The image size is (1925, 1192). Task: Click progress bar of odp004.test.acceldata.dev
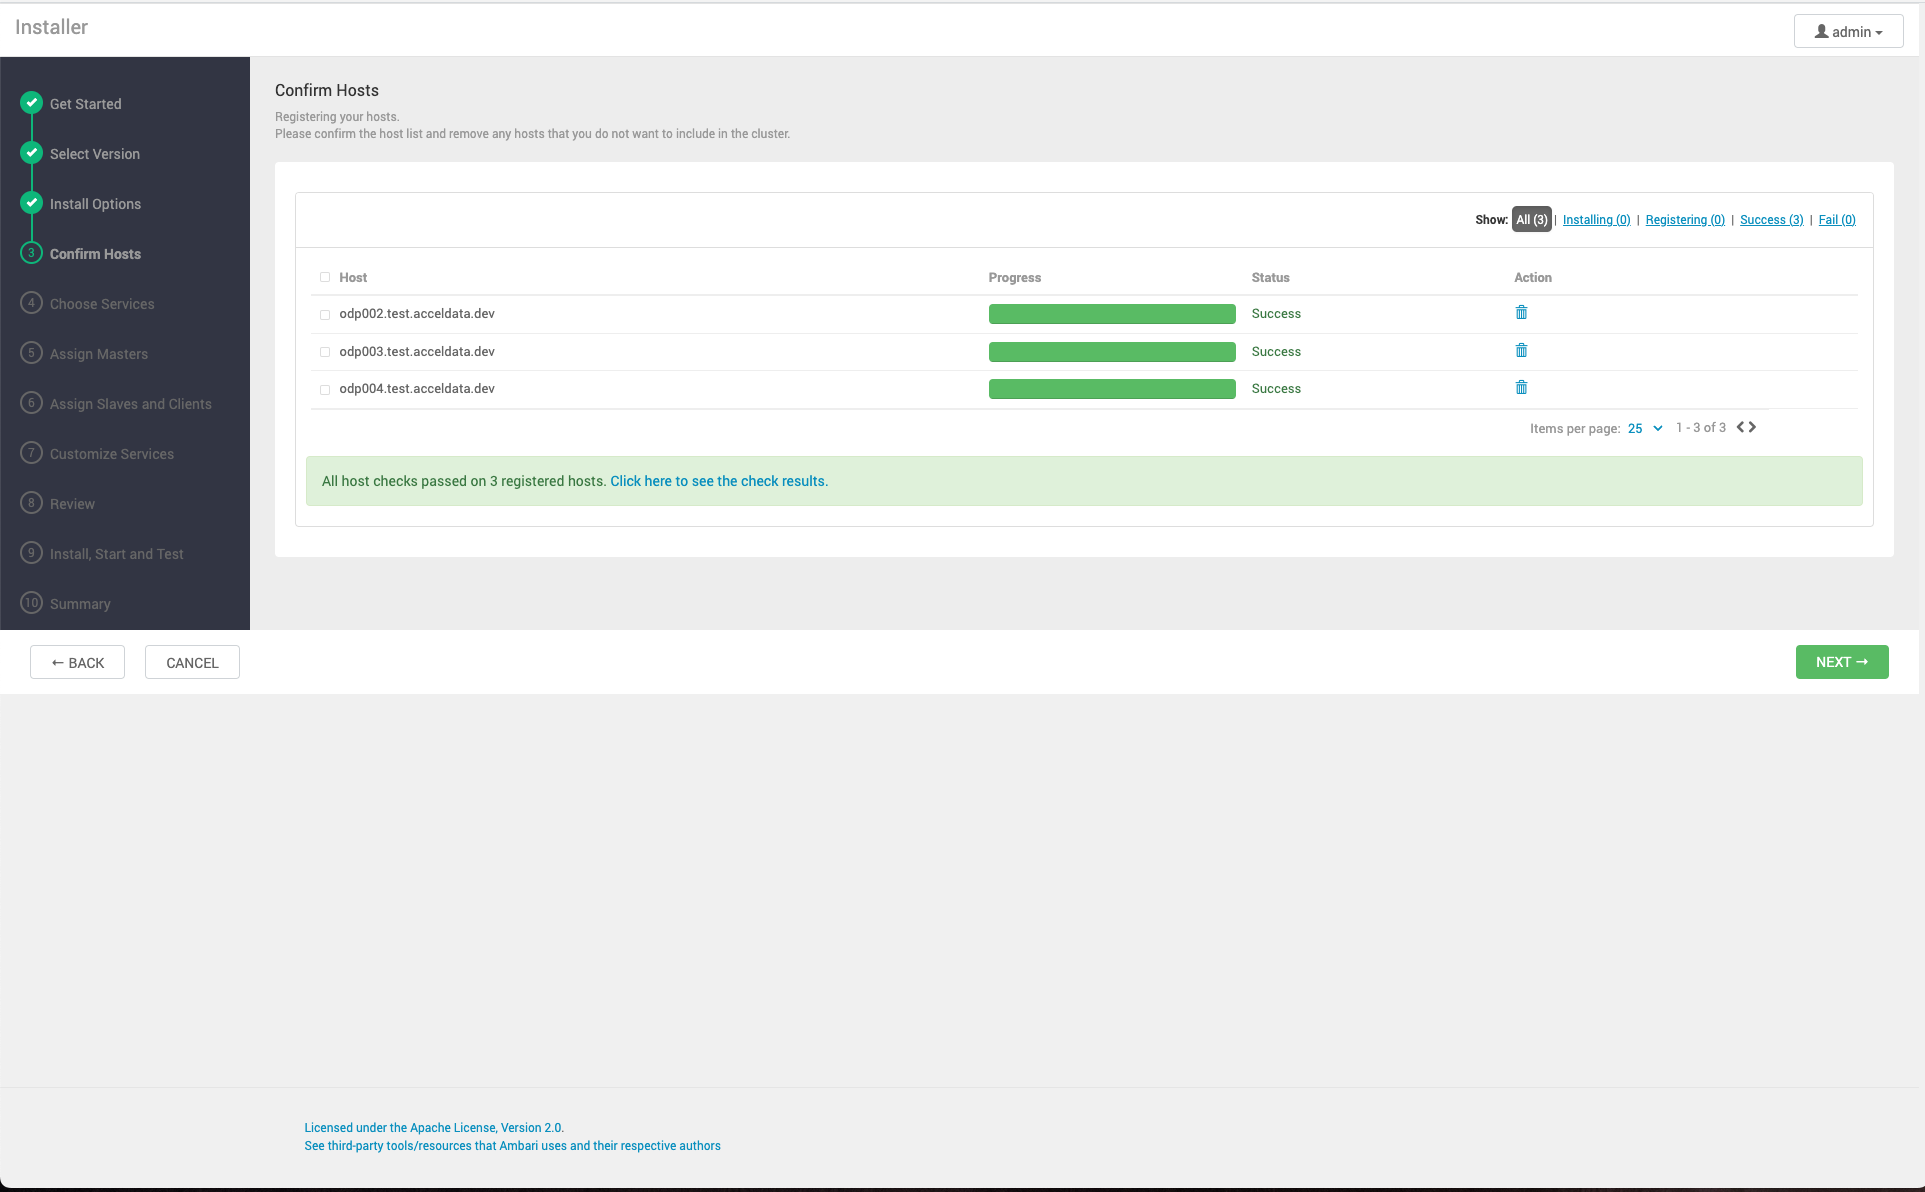coord(1112,389)
